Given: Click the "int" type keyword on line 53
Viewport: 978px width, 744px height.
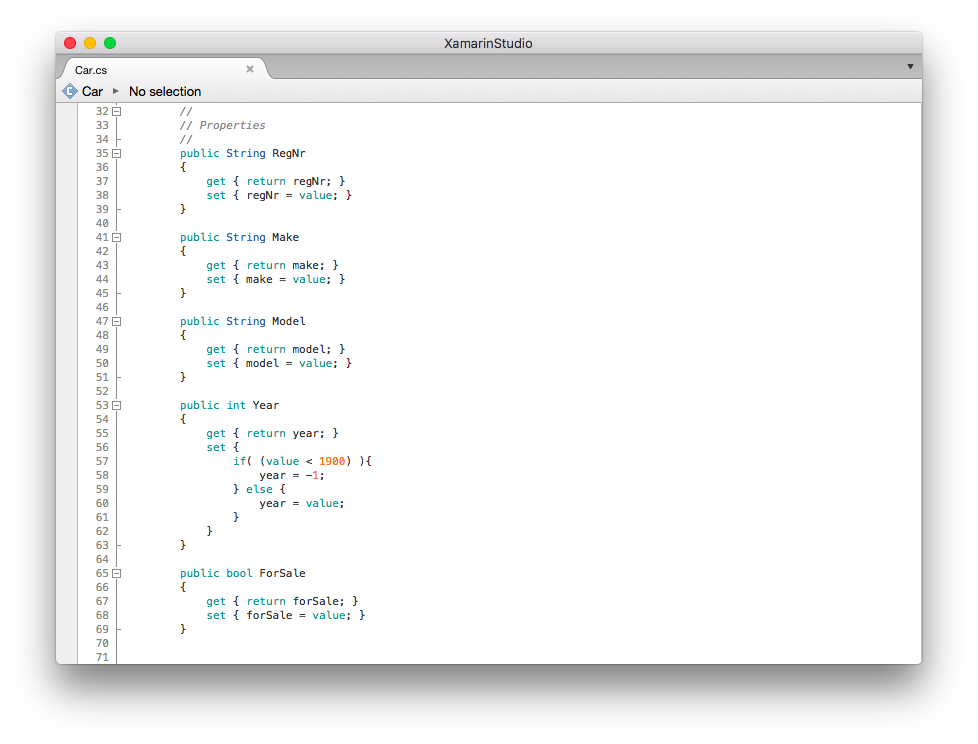Looking at the screenshot, I should coord(236,405).
